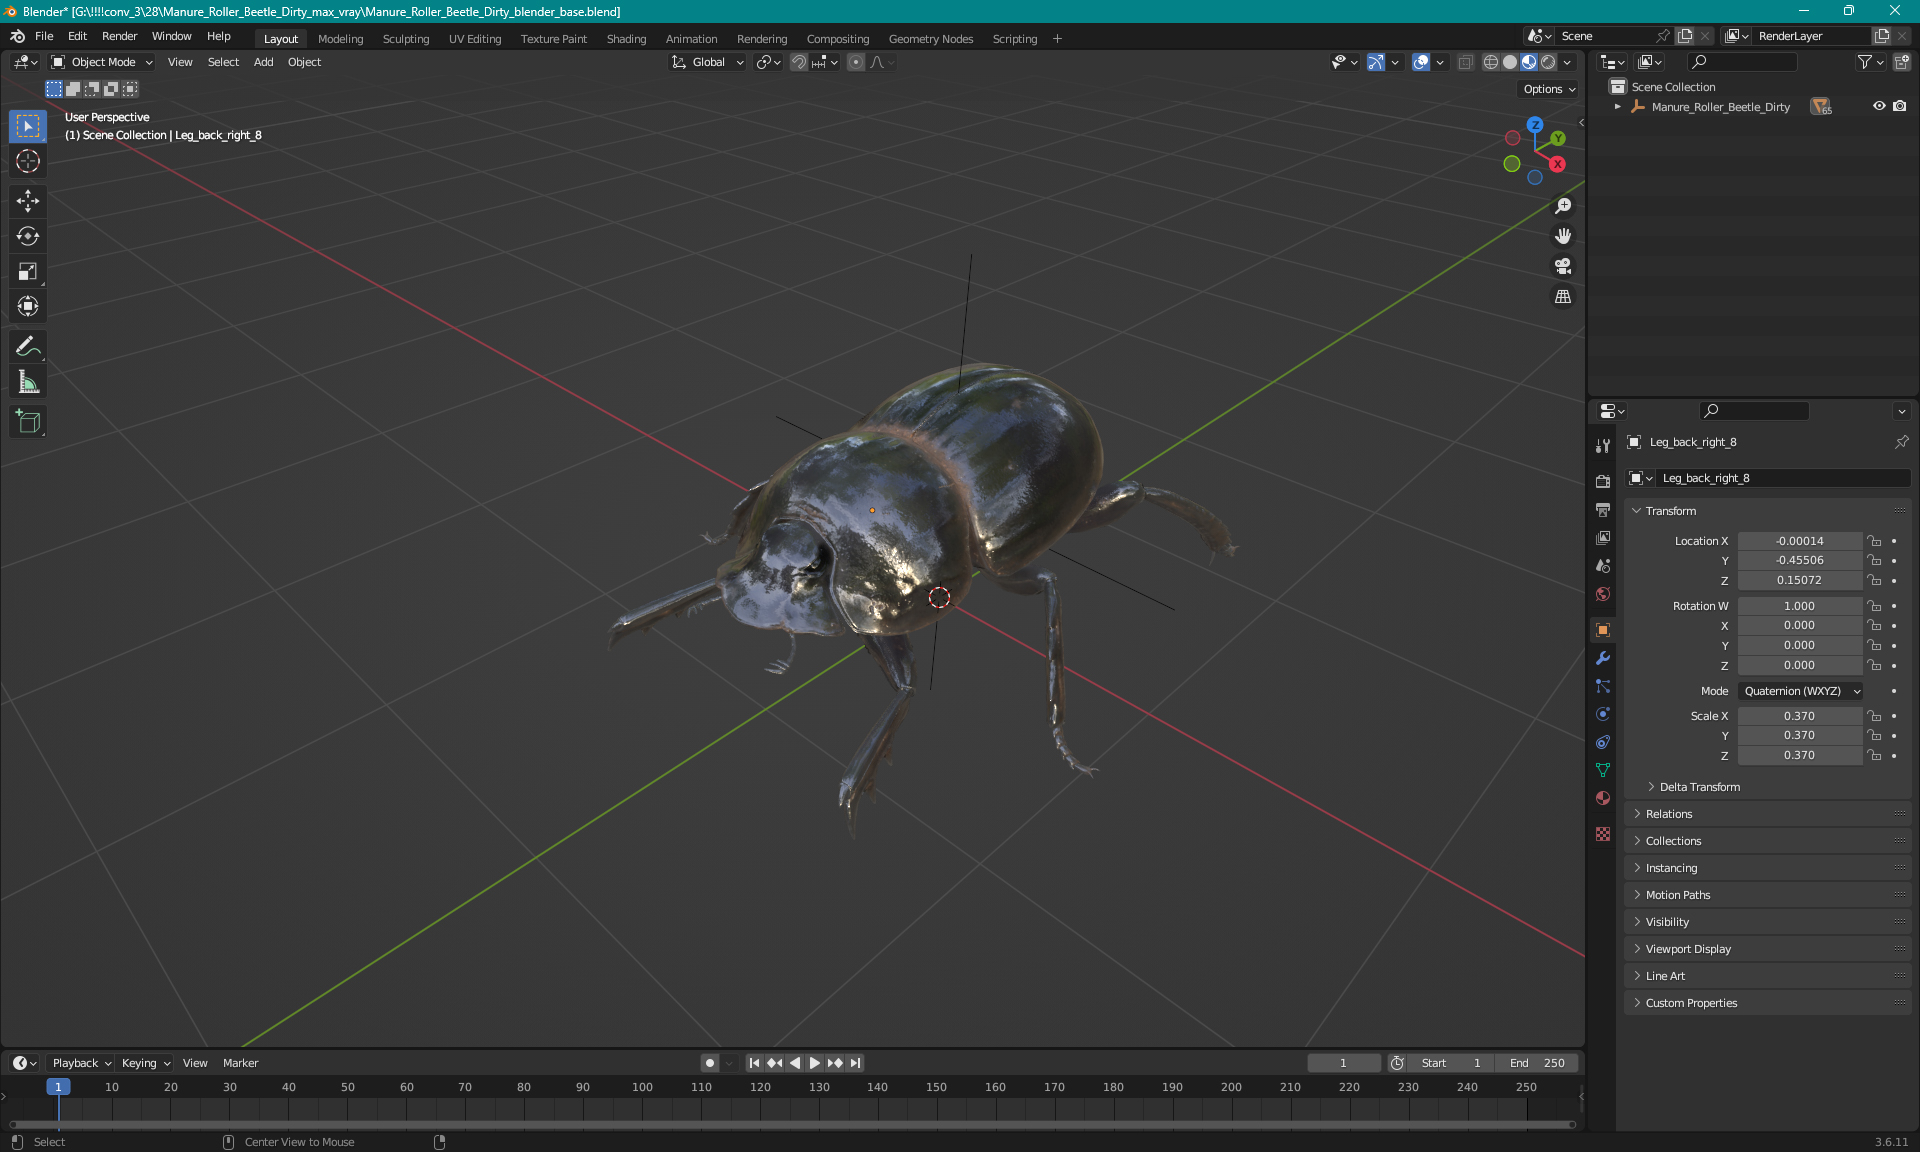The height and width of the screenshot is (1152, 1920).
Task: Open the Scene properties tab
Action: tap(1603, 565)
